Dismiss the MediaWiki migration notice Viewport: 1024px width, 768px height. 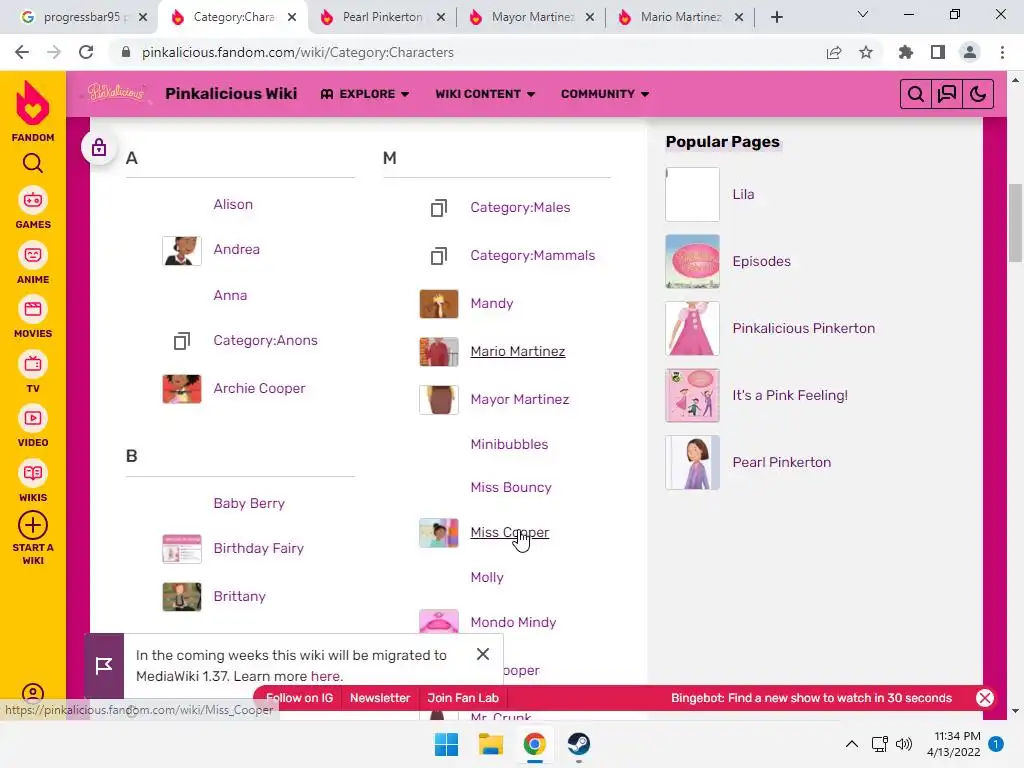point(483,654)
